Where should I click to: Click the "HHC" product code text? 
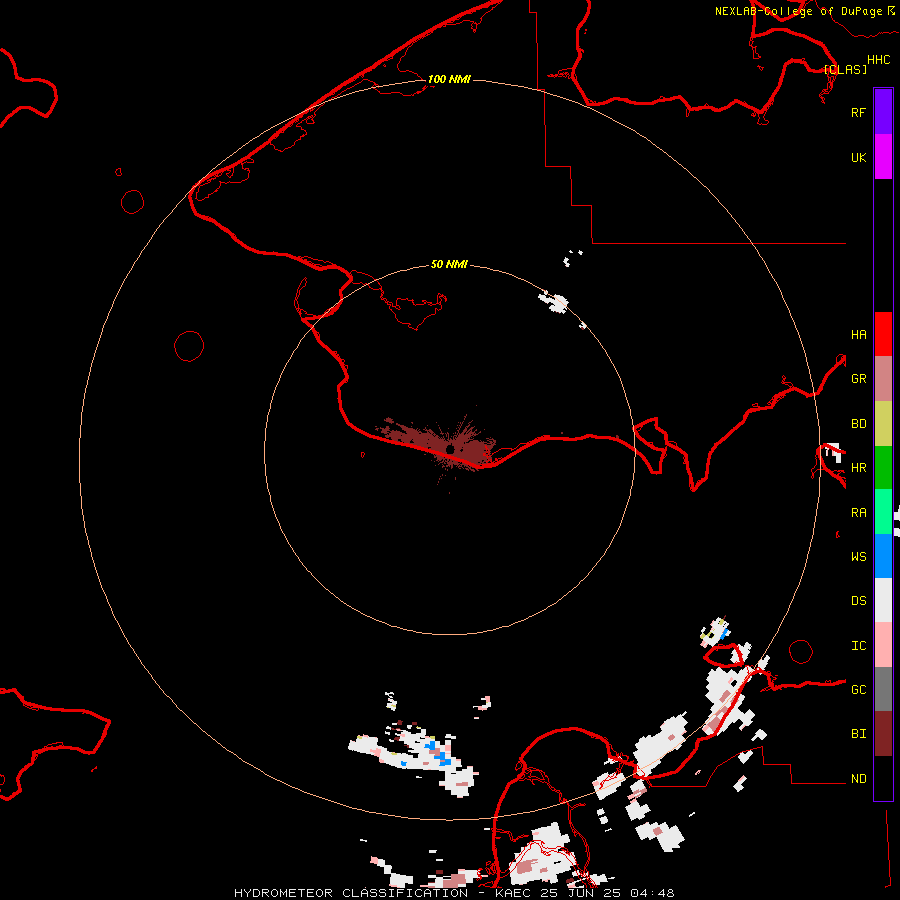pos(878,60)
